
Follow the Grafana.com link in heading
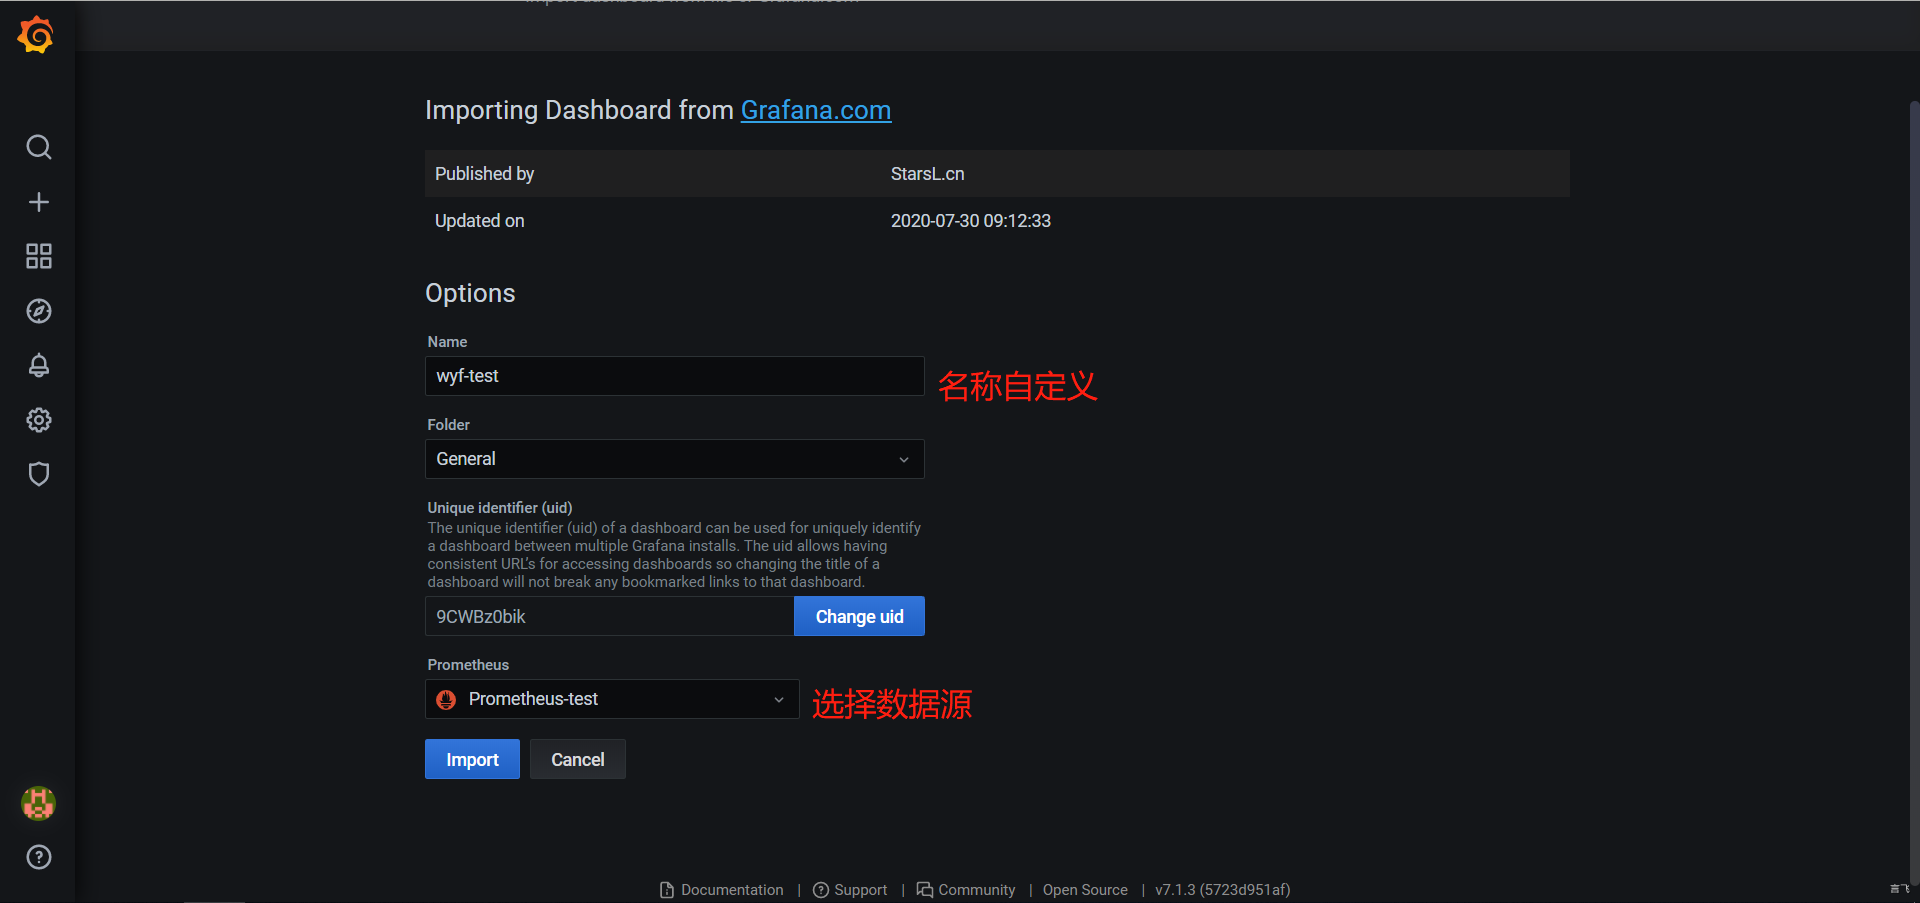point(816,110)
